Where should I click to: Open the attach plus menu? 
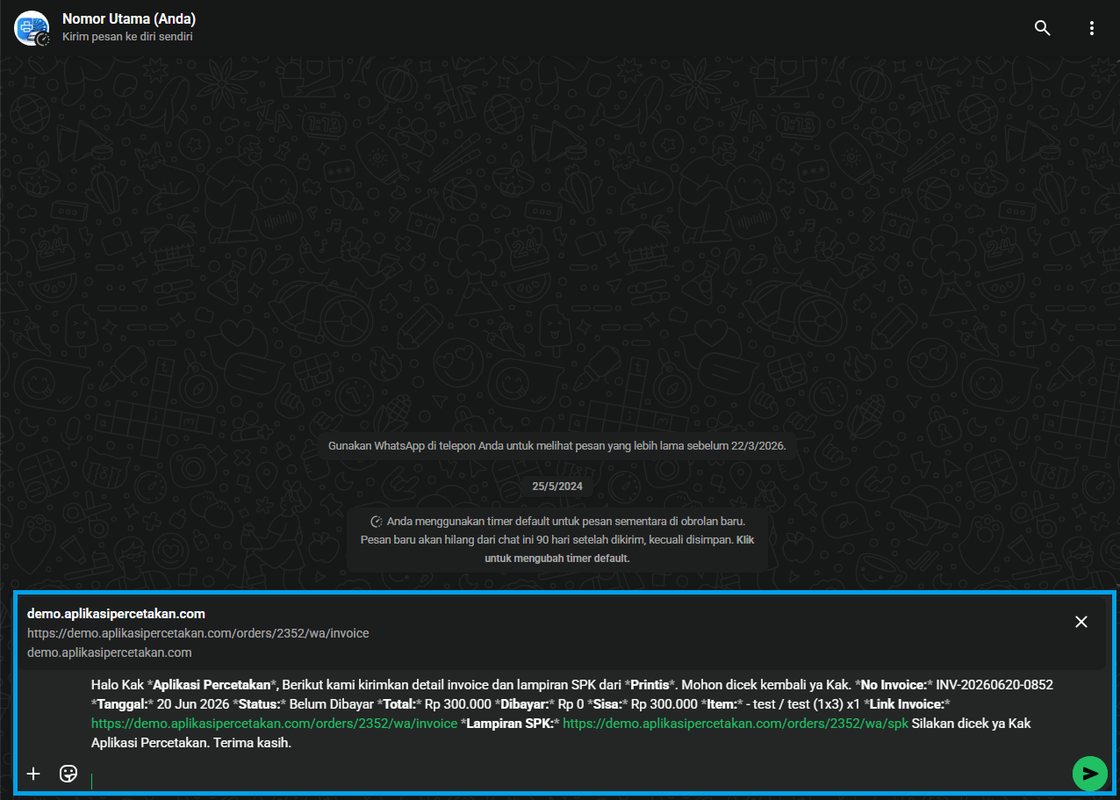tap(33, 774)
